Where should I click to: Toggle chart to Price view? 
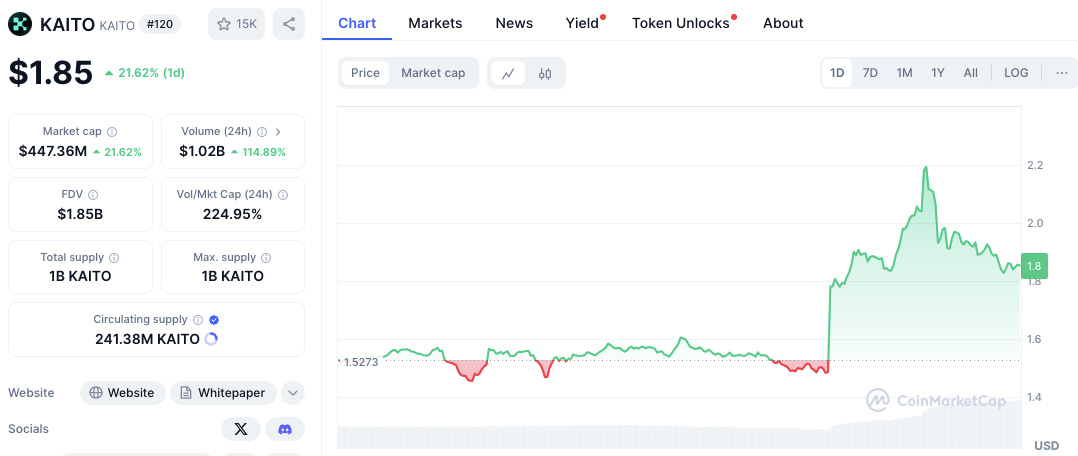pos(365,73)
